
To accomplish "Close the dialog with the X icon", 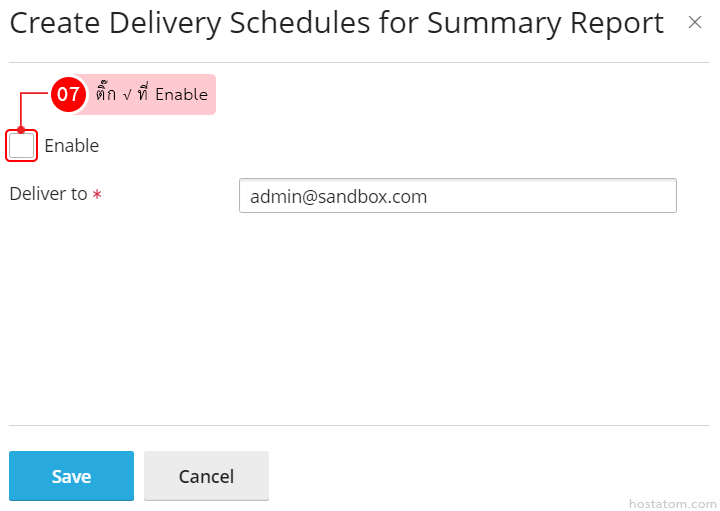I will tap(695, 22).
